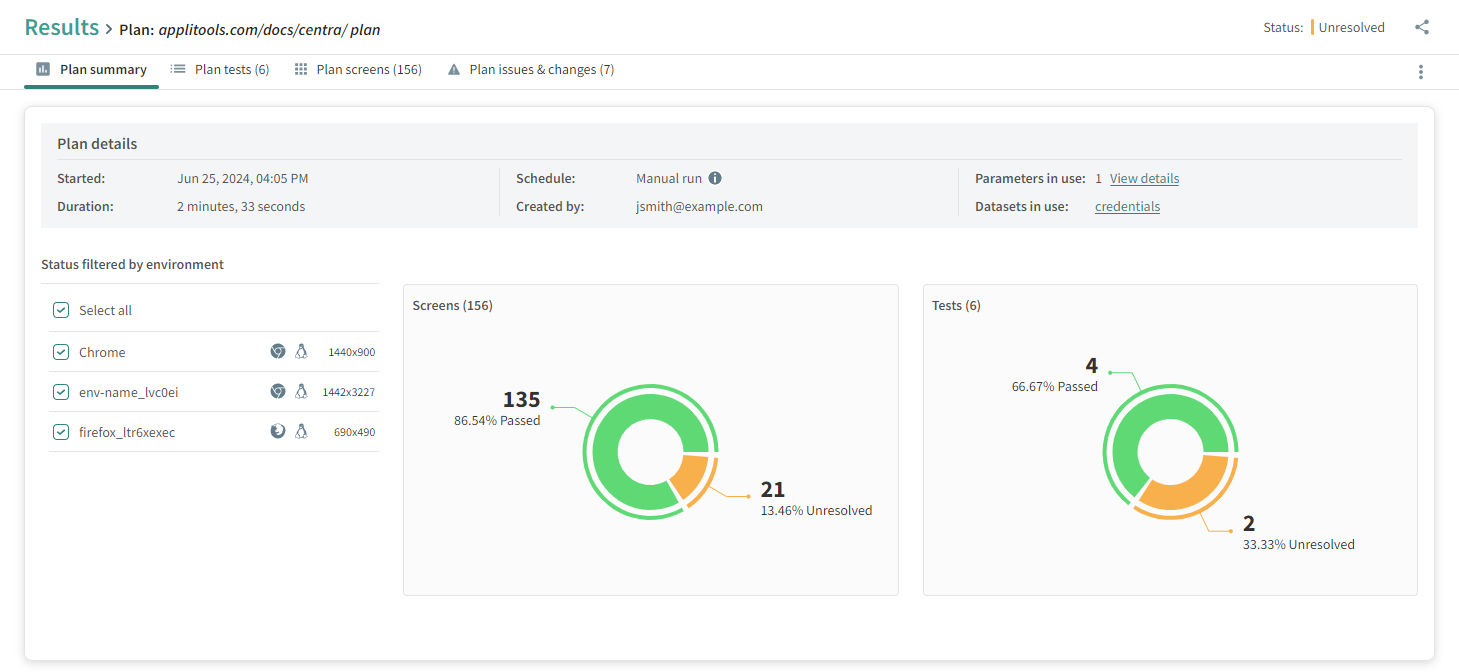1459x672 pixels.
Task: Click the share icon near Status
Action: 1421,28
